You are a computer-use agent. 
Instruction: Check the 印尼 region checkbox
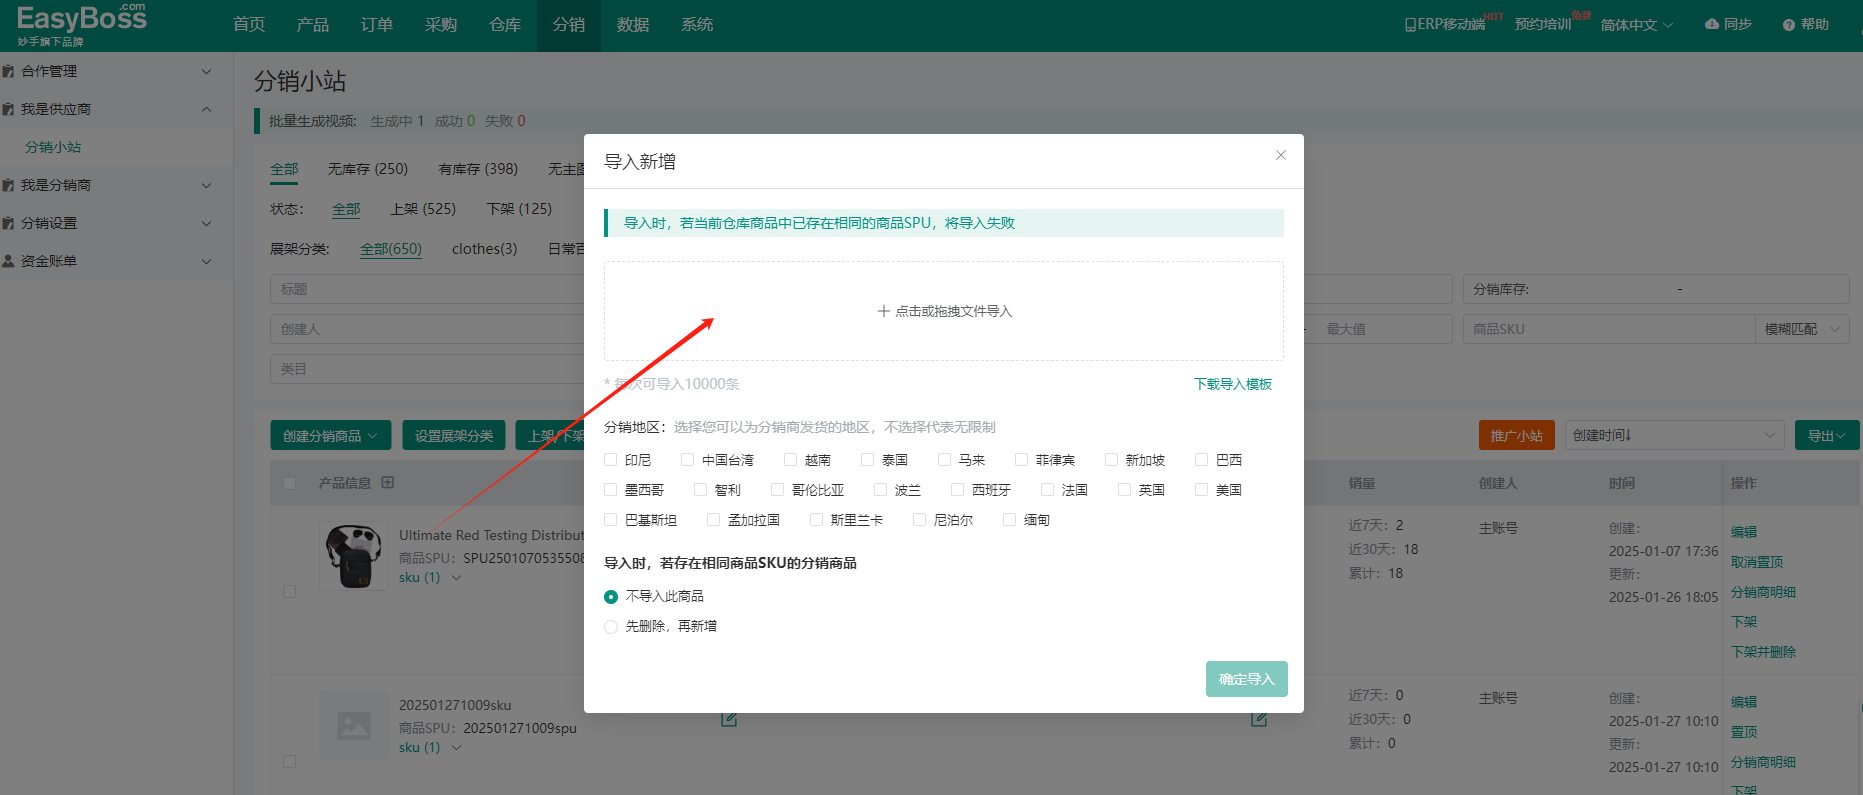click(611, 460)
